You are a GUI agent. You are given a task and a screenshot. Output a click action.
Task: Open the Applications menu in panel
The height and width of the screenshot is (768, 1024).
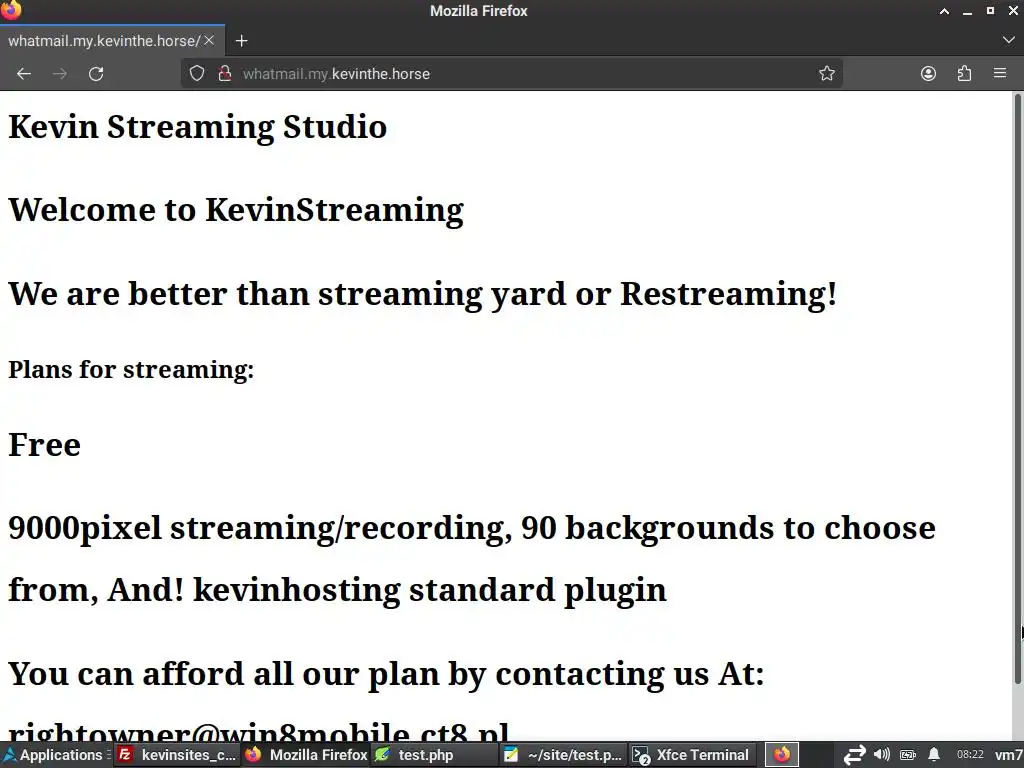tap(56, 755)
